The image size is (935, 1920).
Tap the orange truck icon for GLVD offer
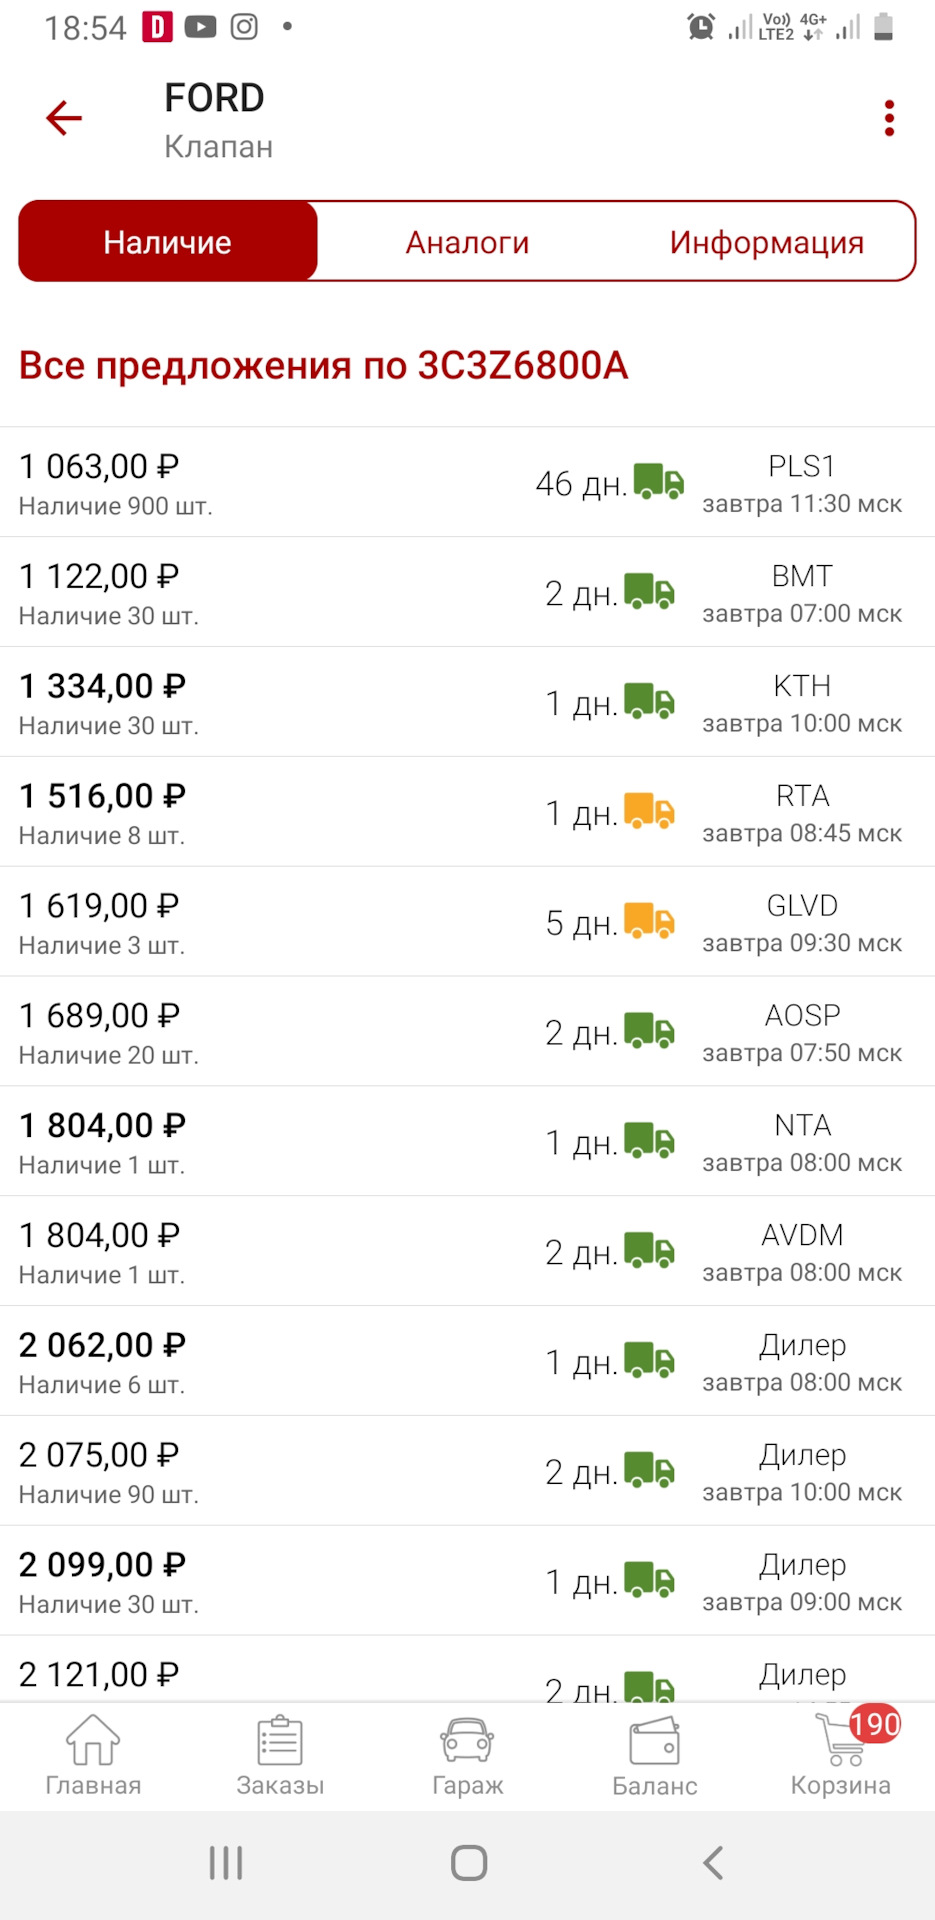649,921
